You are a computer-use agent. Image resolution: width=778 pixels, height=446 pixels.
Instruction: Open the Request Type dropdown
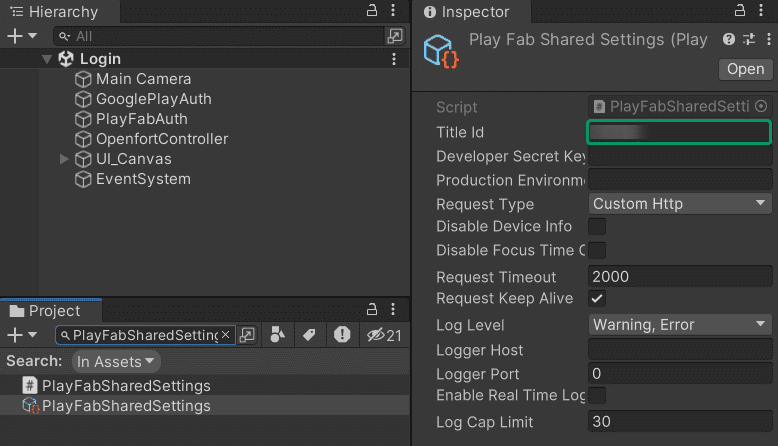click(x=680, y=203)
